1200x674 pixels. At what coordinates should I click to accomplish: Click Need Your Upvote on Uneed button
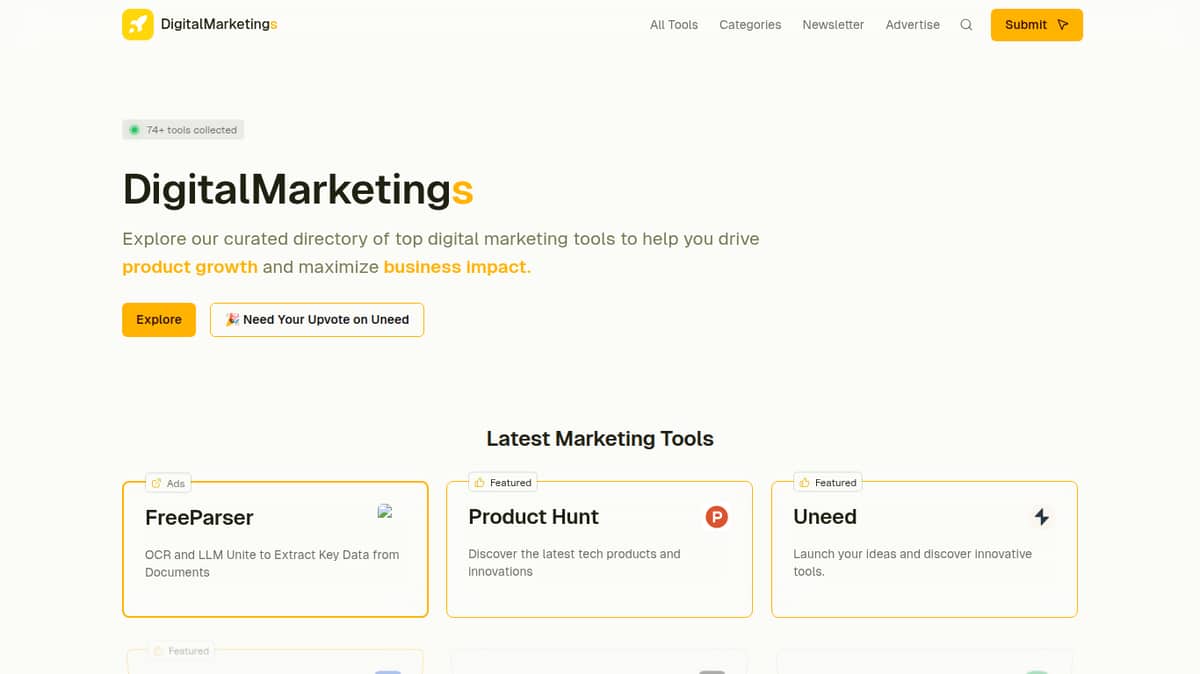coord(317,320)
